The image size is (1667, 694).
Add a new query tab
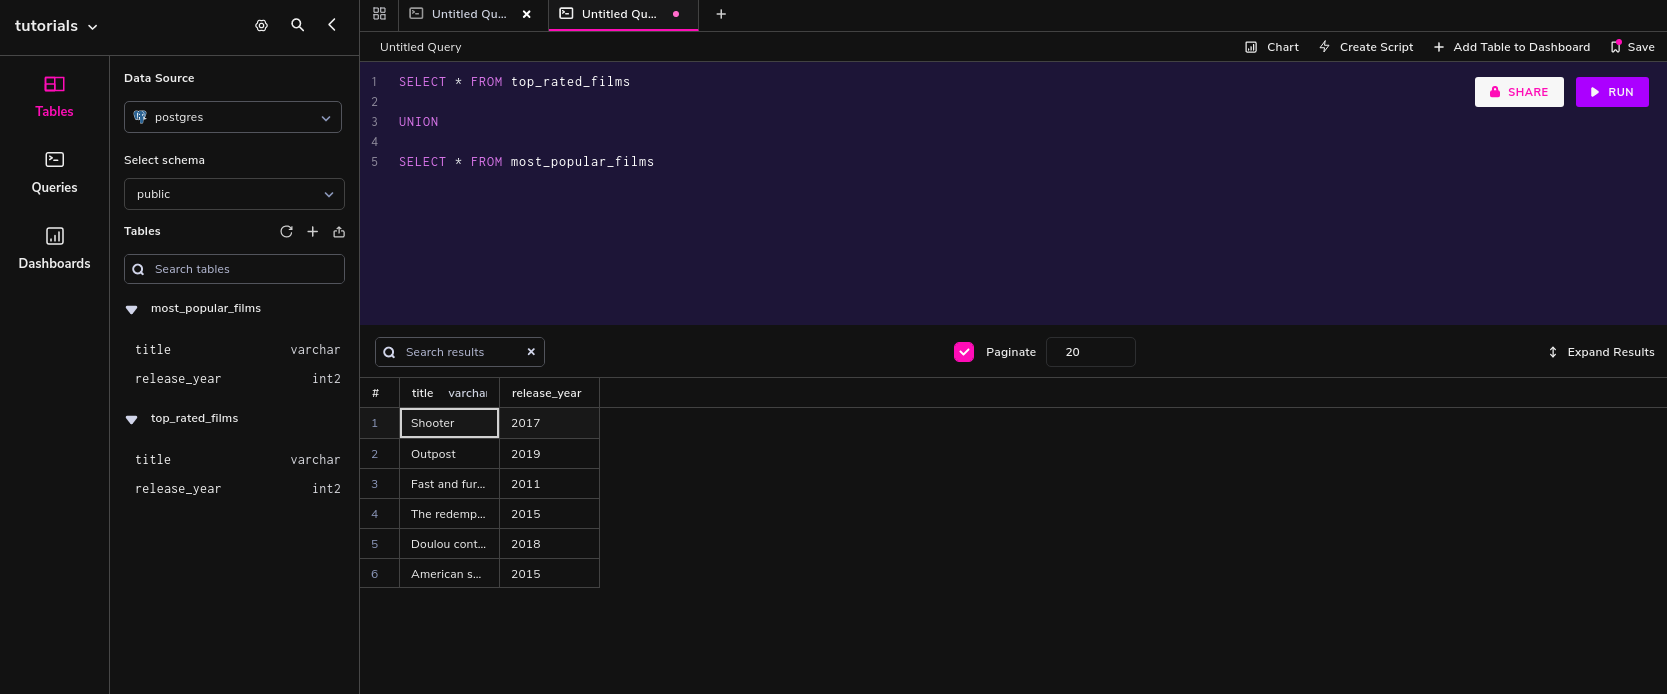[x=721, y=14]
